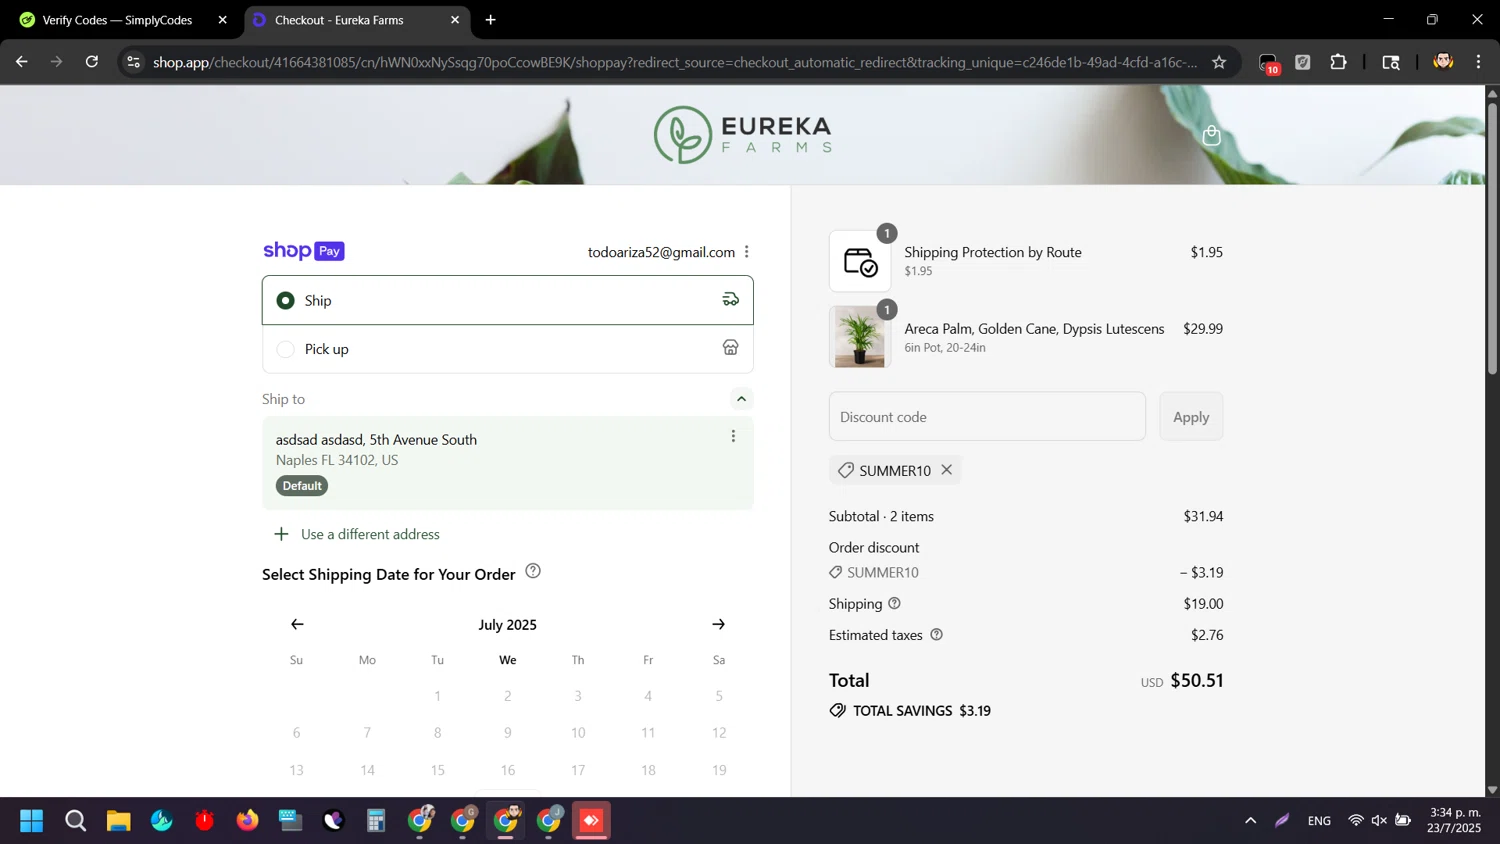Open help tooltip for Select Shipping Date
Image resolution: width=1500 pixels, height=844 pixels.
pyautogui.click(x=533, y=571)
